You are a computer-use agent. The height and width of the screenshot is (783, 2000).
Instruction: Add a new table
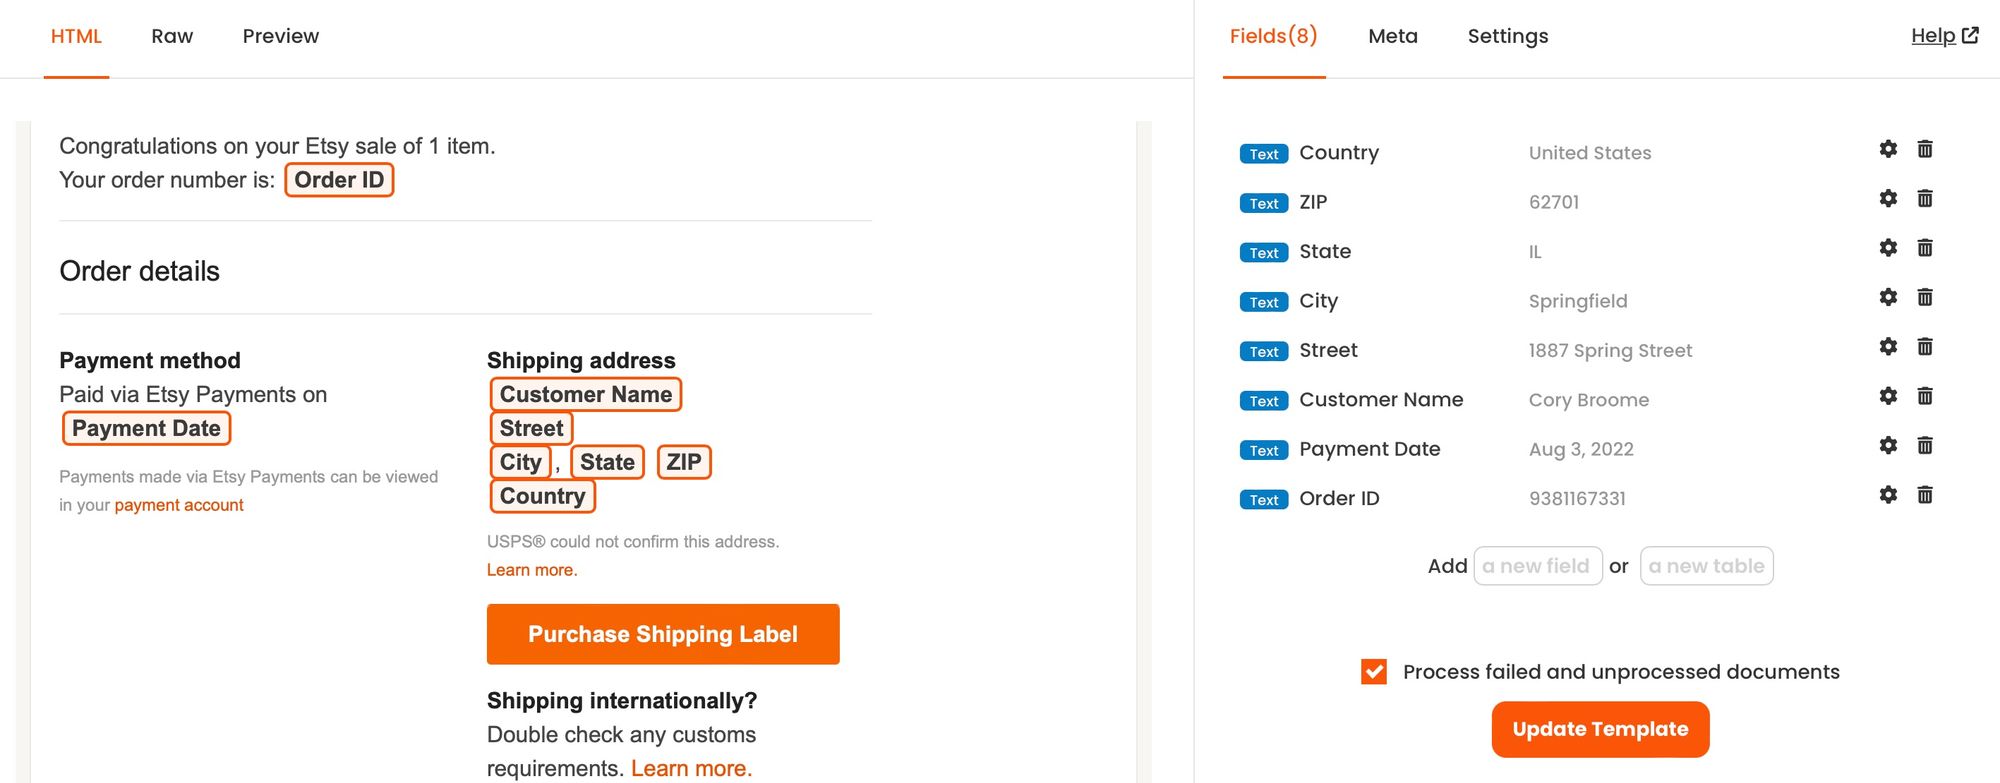pos(1706,566)
